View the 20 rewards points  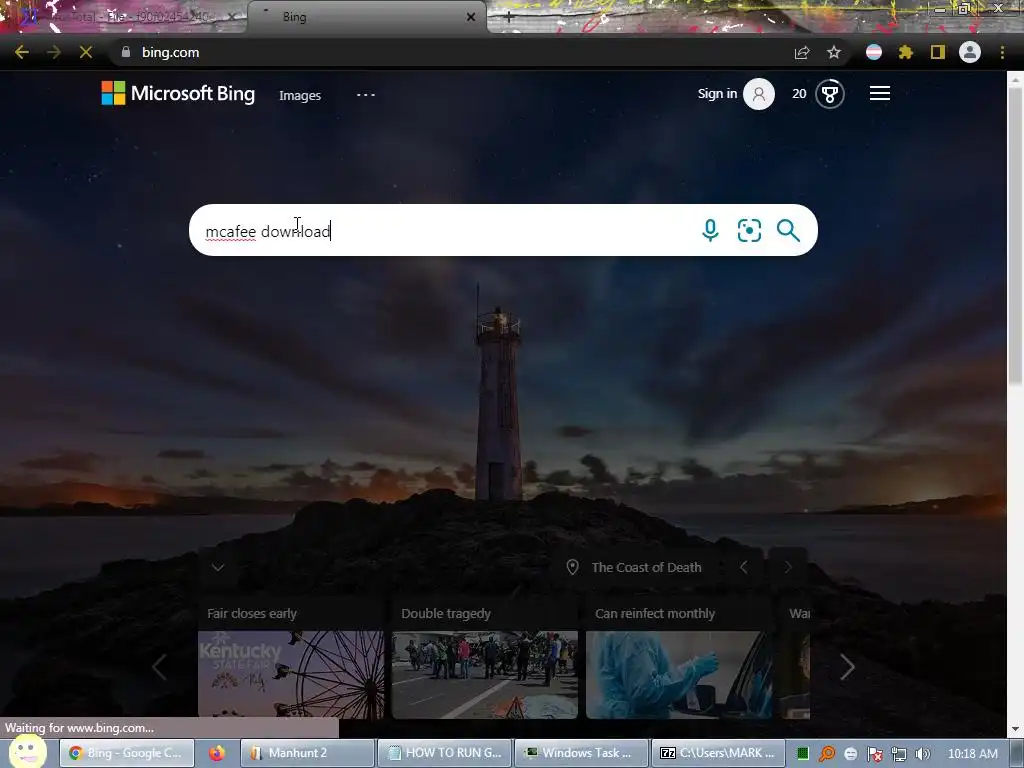799,93
